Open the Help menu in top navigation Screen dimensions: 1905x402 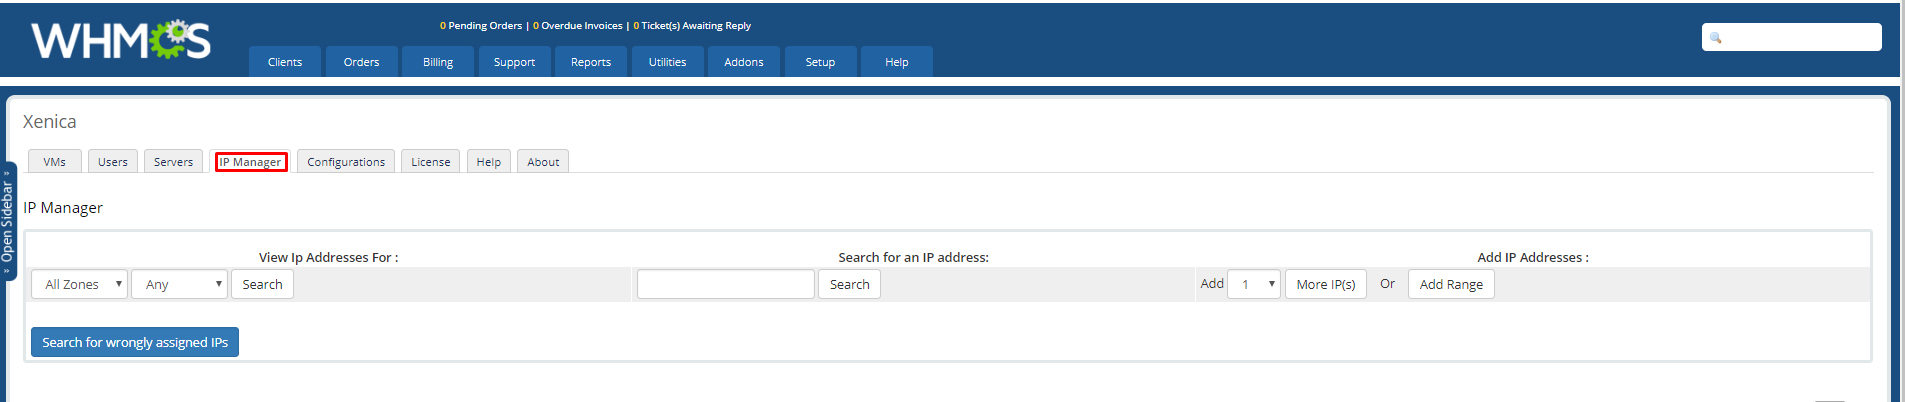897,62
